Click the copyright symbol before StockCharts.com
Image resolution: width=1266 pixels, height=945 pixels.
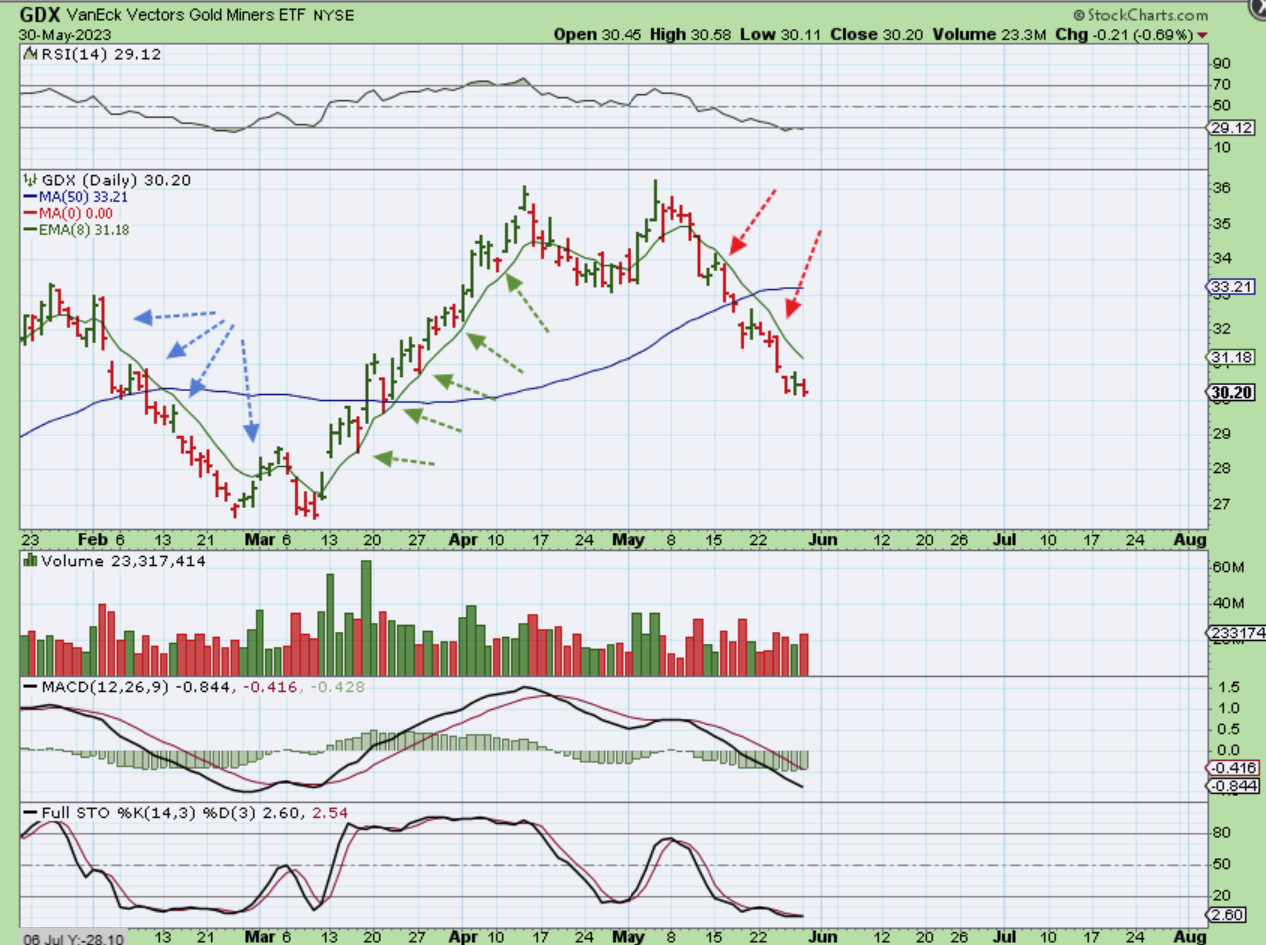coord(1078,16)
